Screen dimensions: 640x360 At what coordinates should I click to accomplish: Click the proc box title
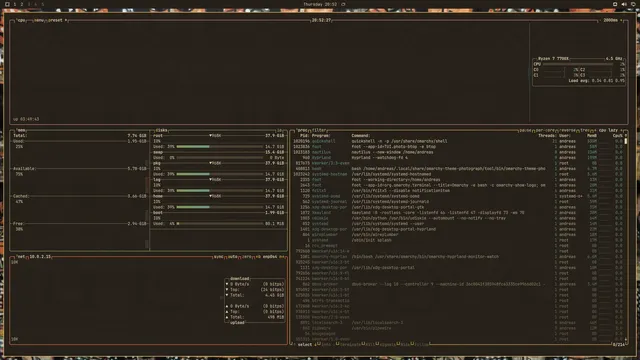coord(302,130)
